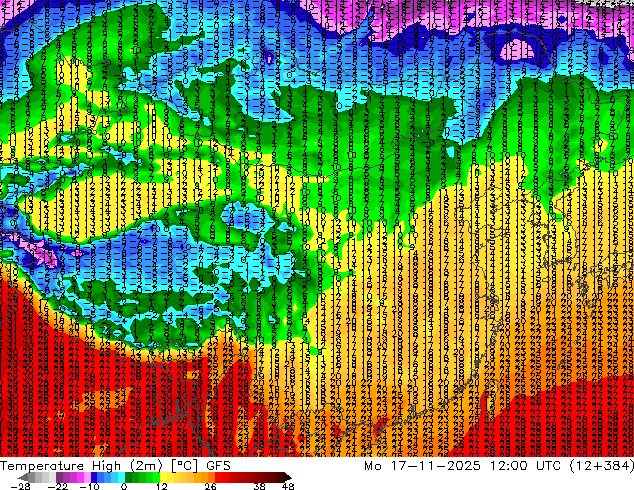Click the legend label "26"
Image resolution: width=634 pixels, height=490 pixels.
pos(210,486)
